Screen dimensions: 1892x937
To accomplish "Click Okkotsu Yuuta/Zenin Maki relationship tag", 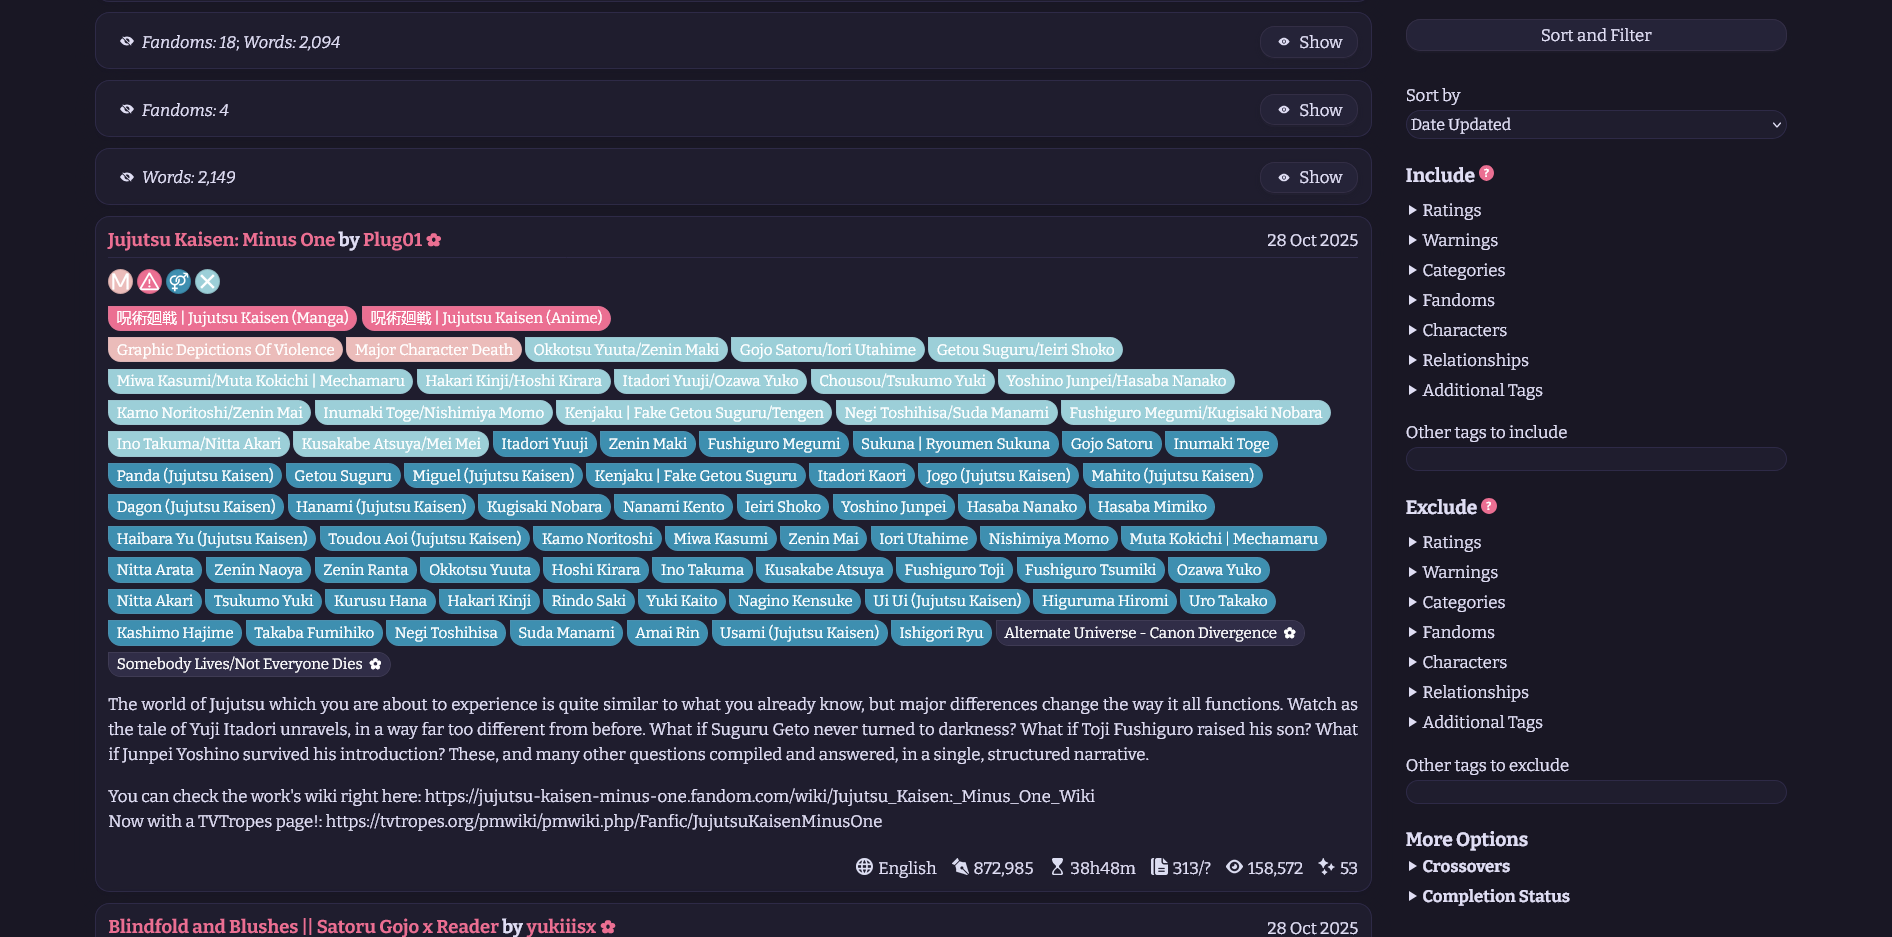I will pyautogui.click(x=626, y=350).
